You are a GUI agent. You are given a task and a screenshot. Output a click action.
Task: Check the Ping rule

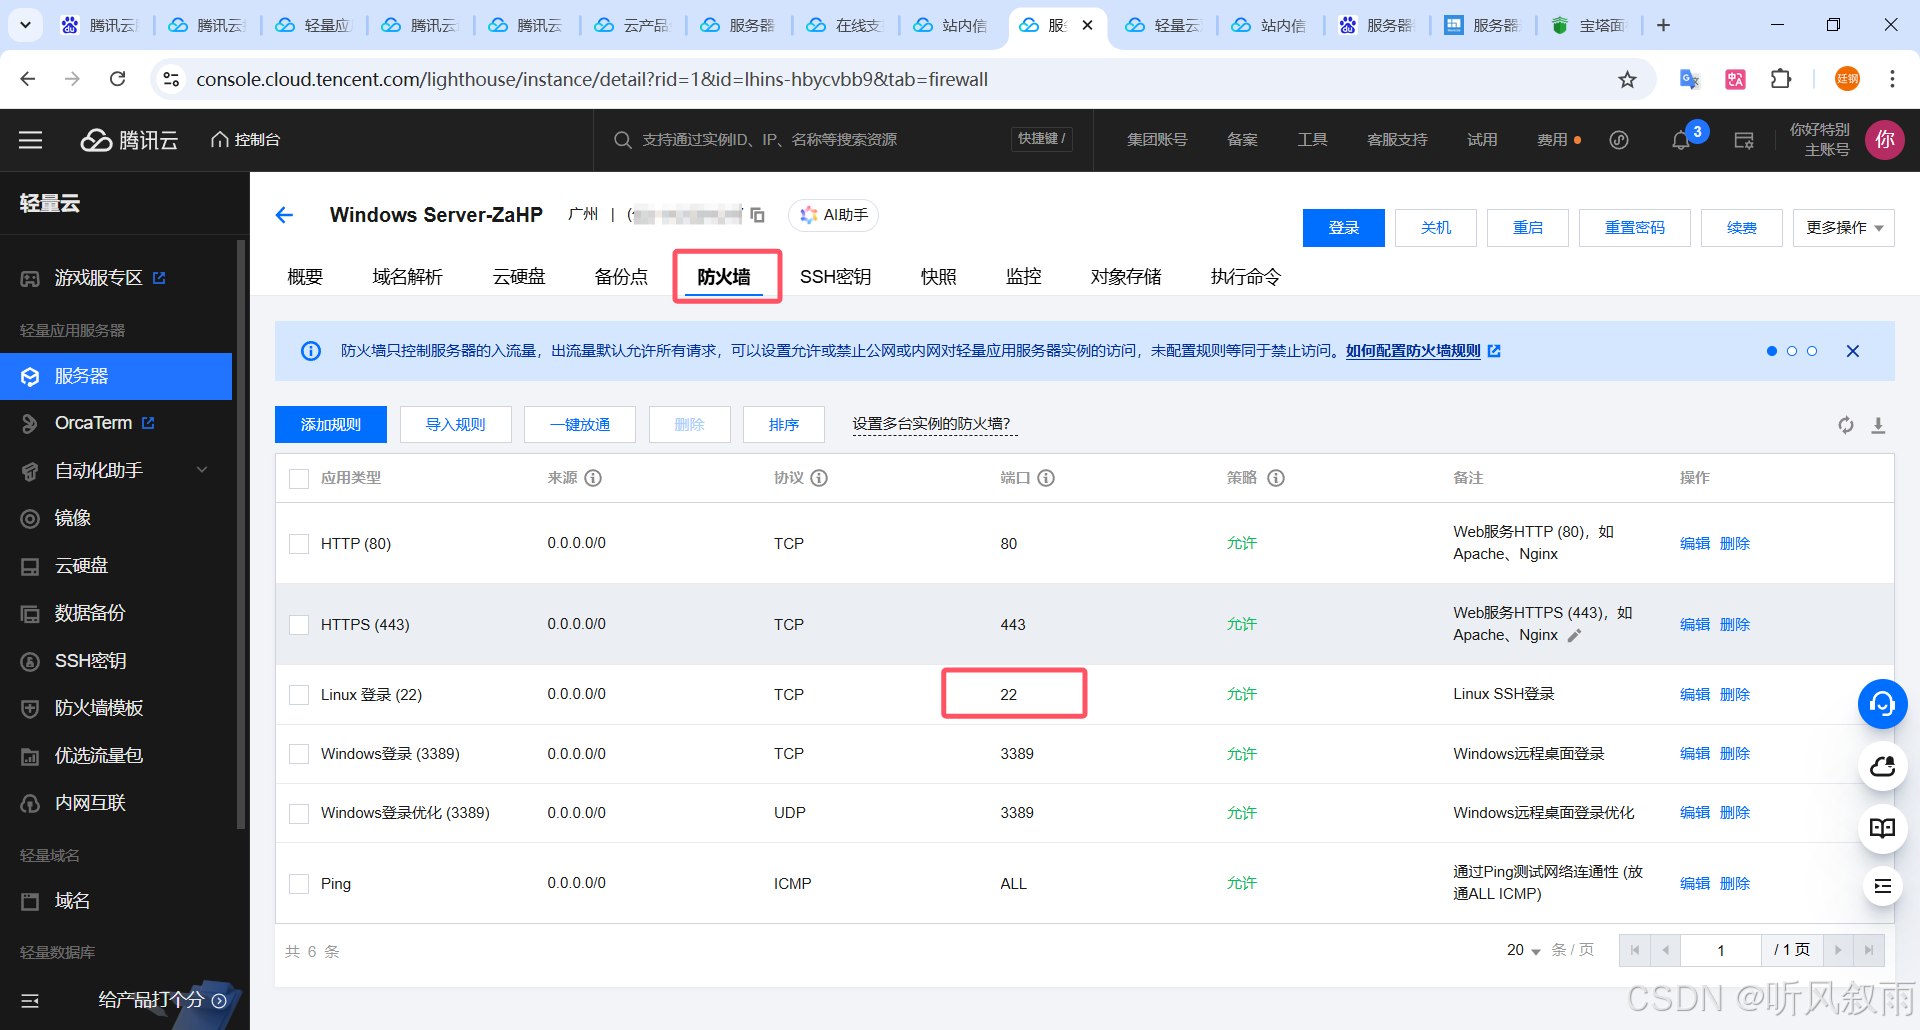(299, 884)
